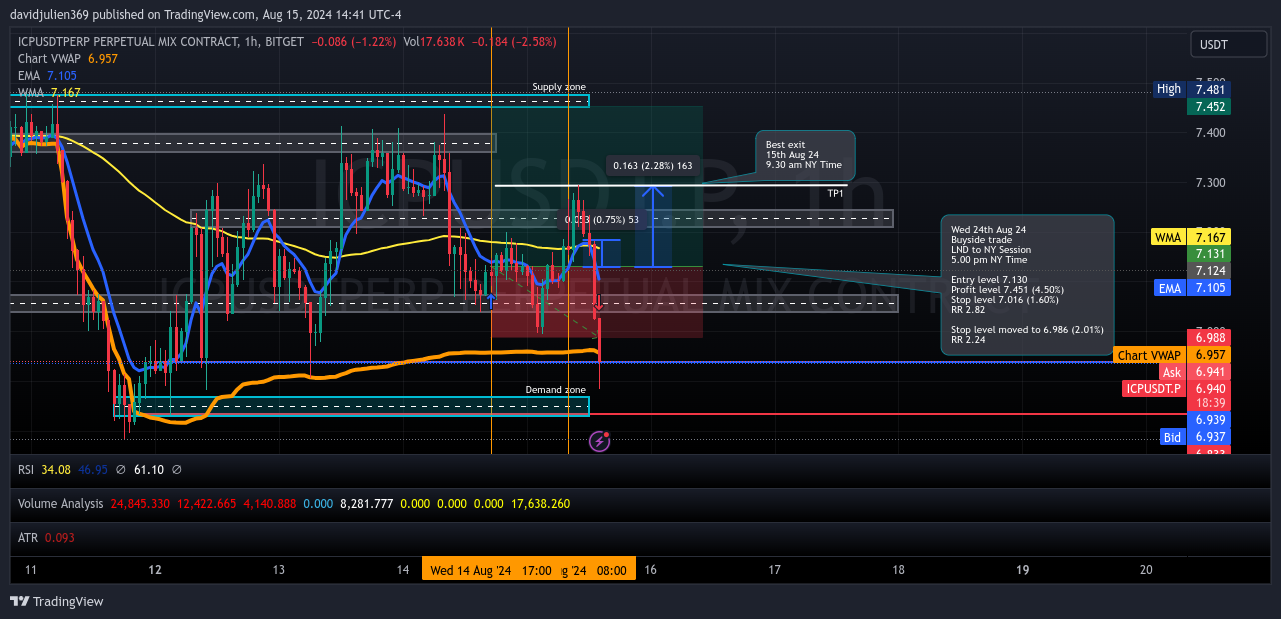Select the RSI indicator legend

(28, 469)
